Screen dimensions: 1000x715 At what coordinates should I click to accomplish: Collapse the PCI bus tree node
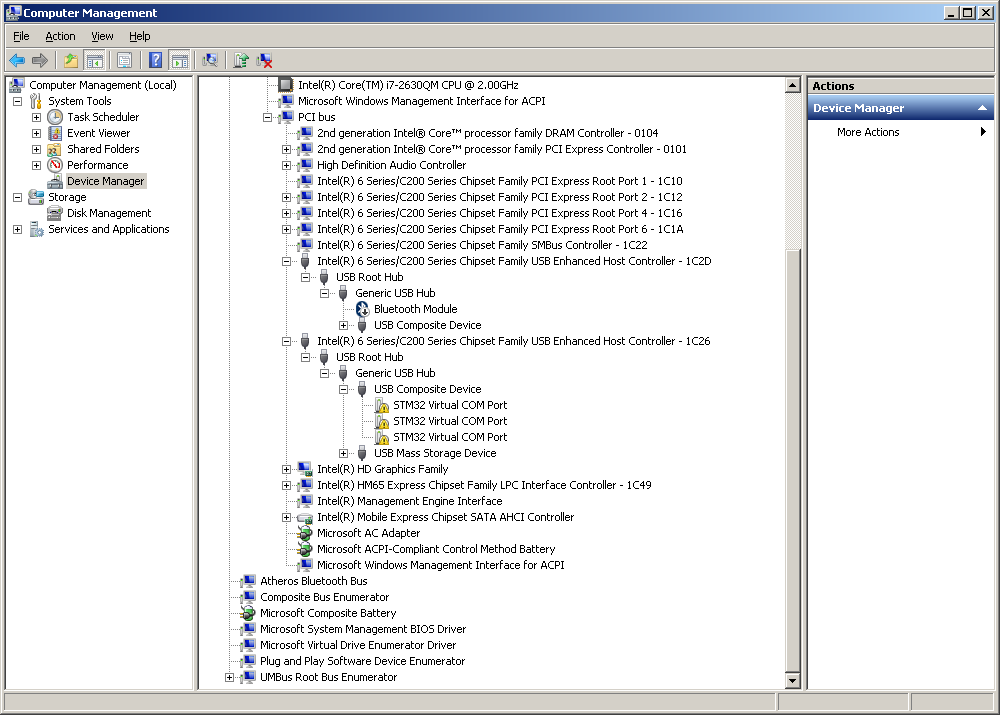(x=267, y=117)
